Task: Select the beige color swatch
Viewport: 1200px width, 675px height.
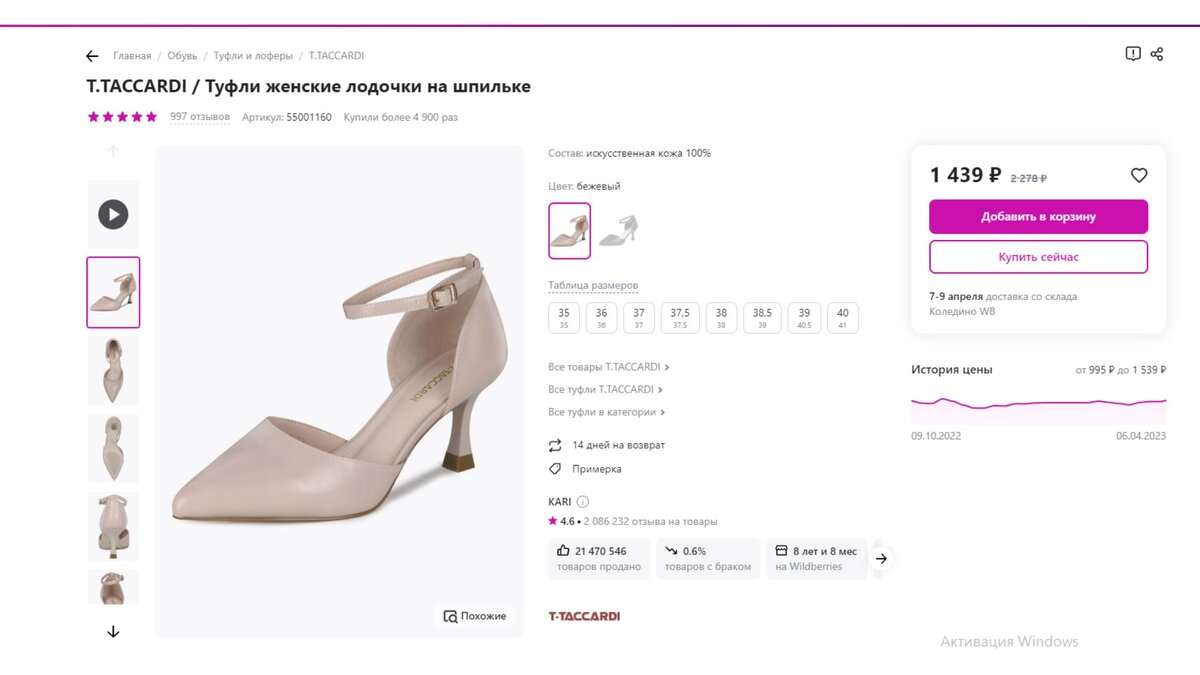Action: click(569, 231)
